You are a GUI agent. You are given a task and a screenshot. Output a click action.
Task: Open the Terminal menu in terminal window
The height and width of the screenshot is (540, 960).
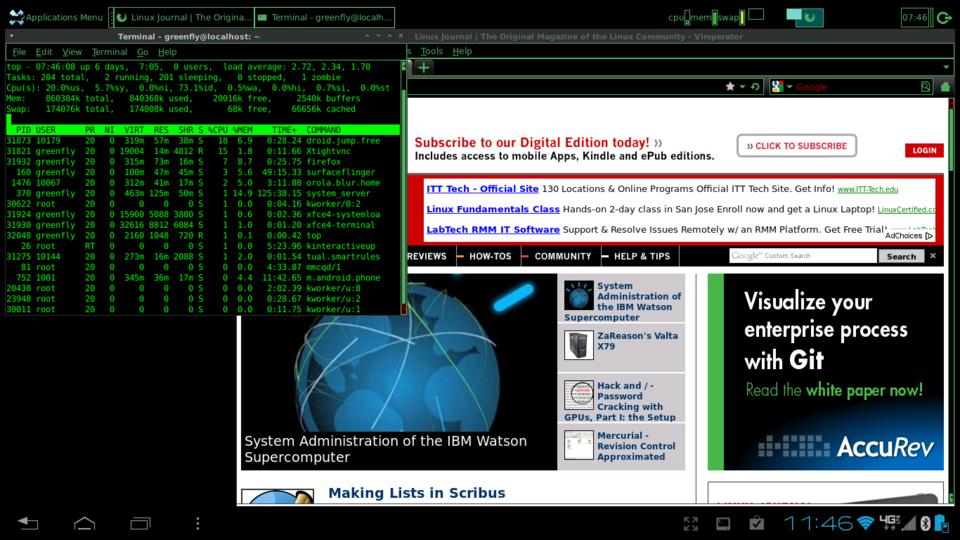(109, 51)
